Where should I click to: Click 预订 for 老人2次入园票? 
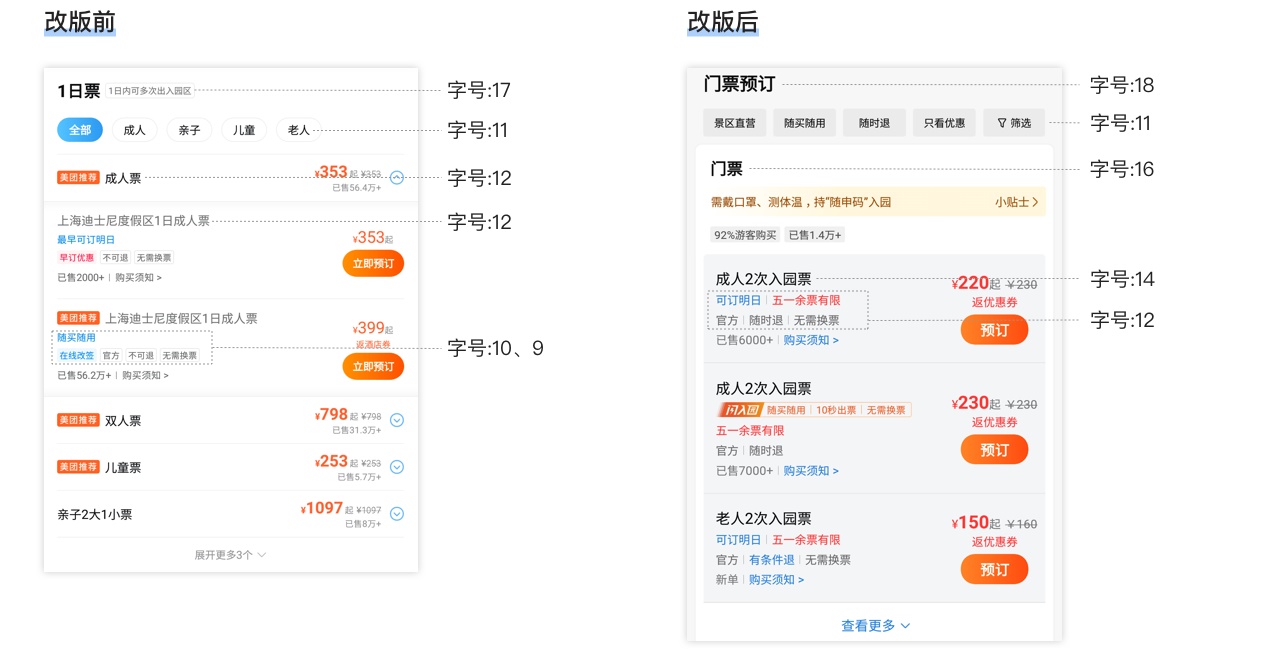pos(994,569)
